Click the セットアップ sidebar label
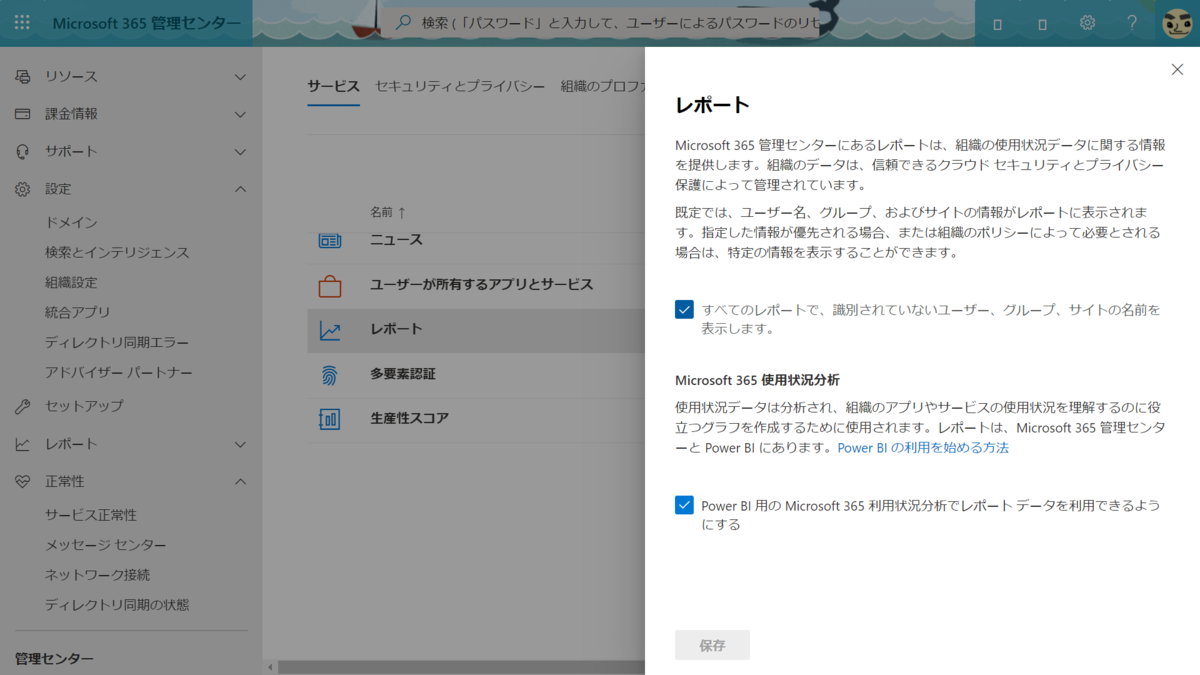The image size is (1200, 675). [x=84, y=406]
